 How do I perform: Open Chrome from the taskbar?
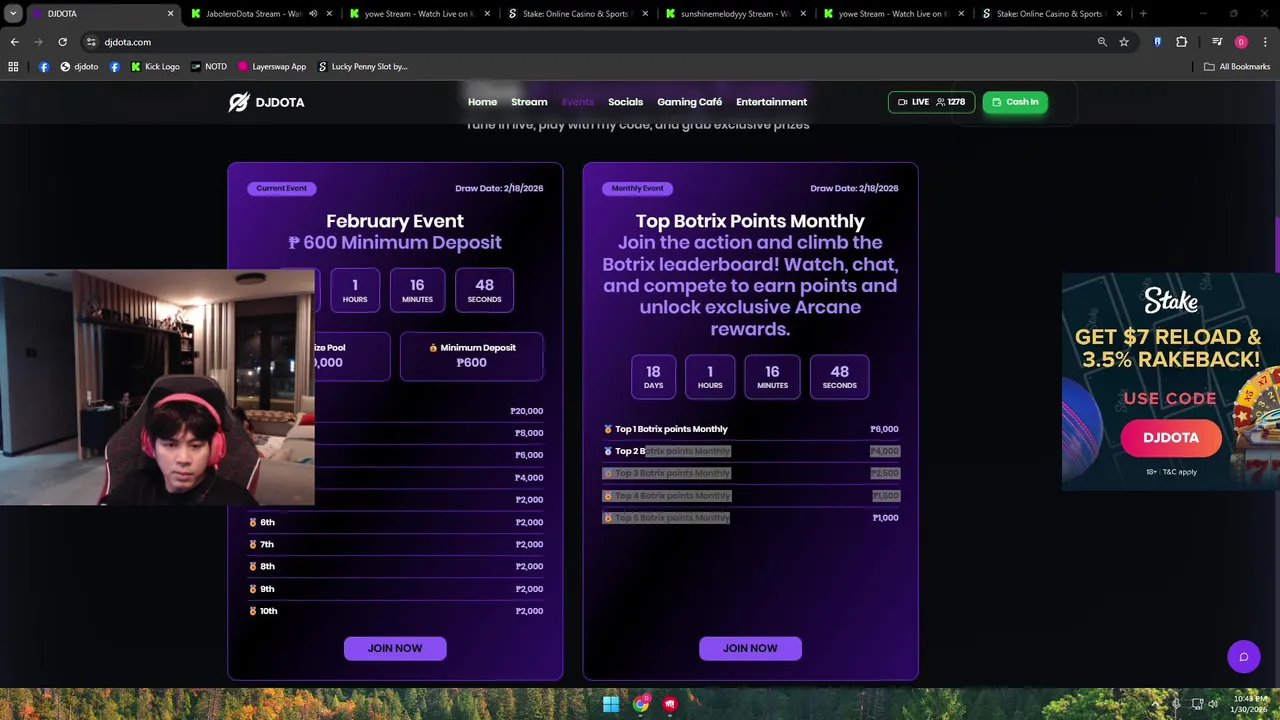click(641, 704)
